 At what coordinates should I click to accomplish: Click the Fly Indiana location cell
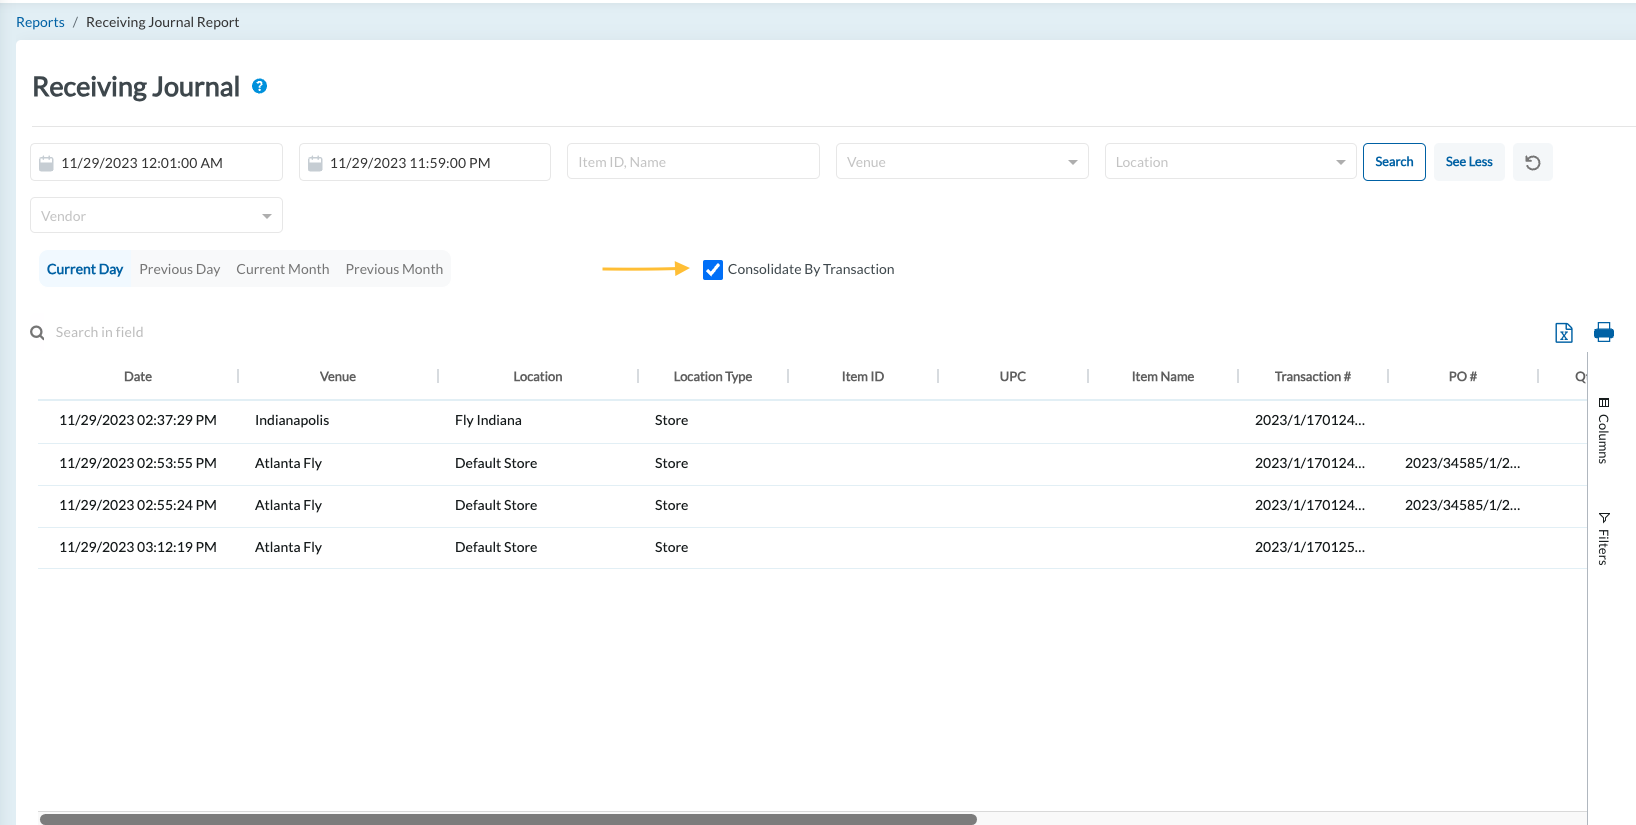[488, 421]
